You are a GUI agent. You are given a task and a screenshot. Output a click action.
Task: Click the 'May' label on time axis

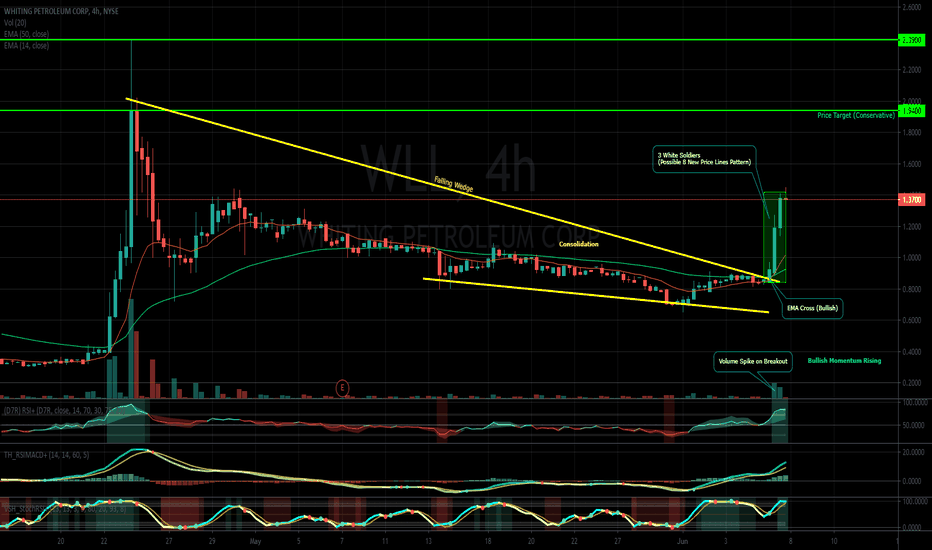click(256, 541)
